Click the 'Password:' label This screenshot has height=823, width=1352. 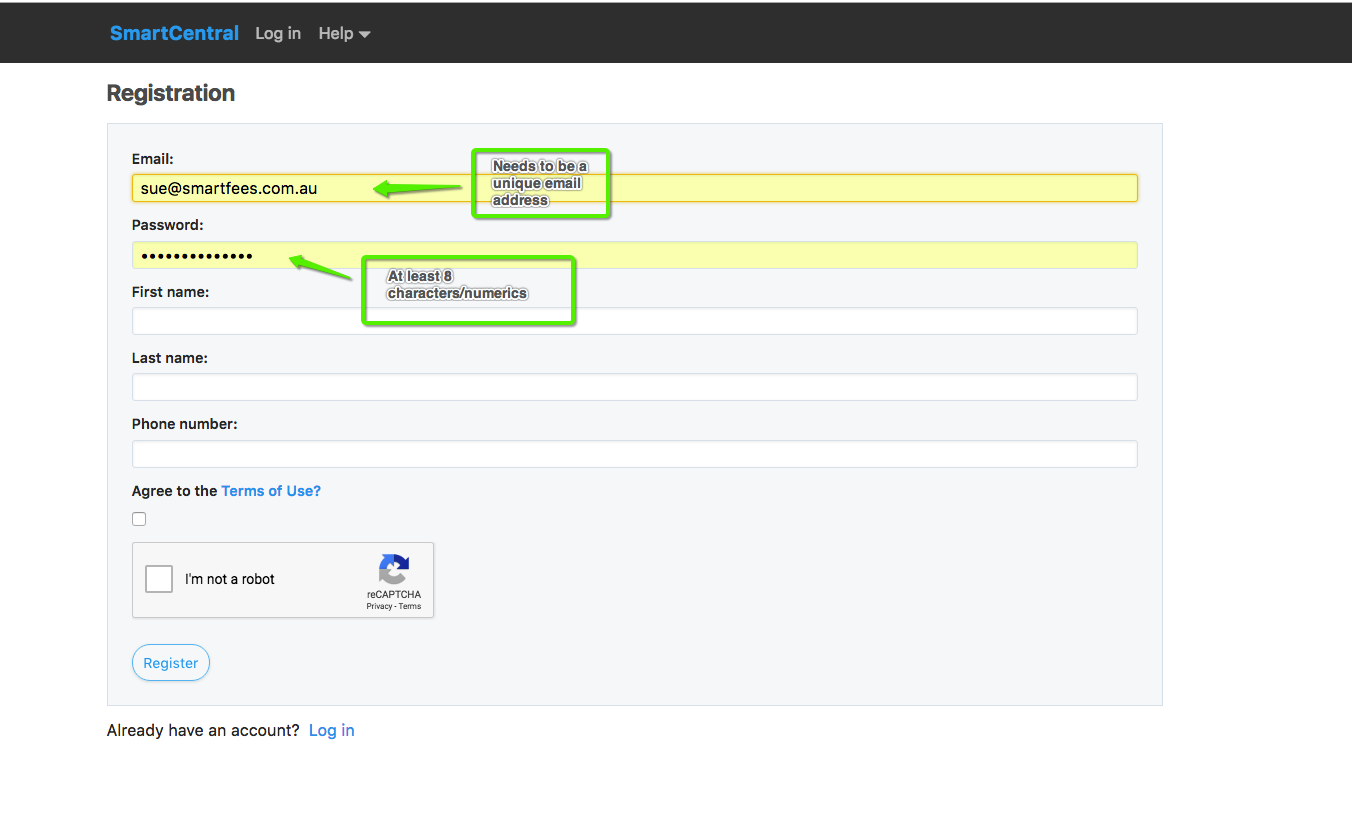[168, 225]
